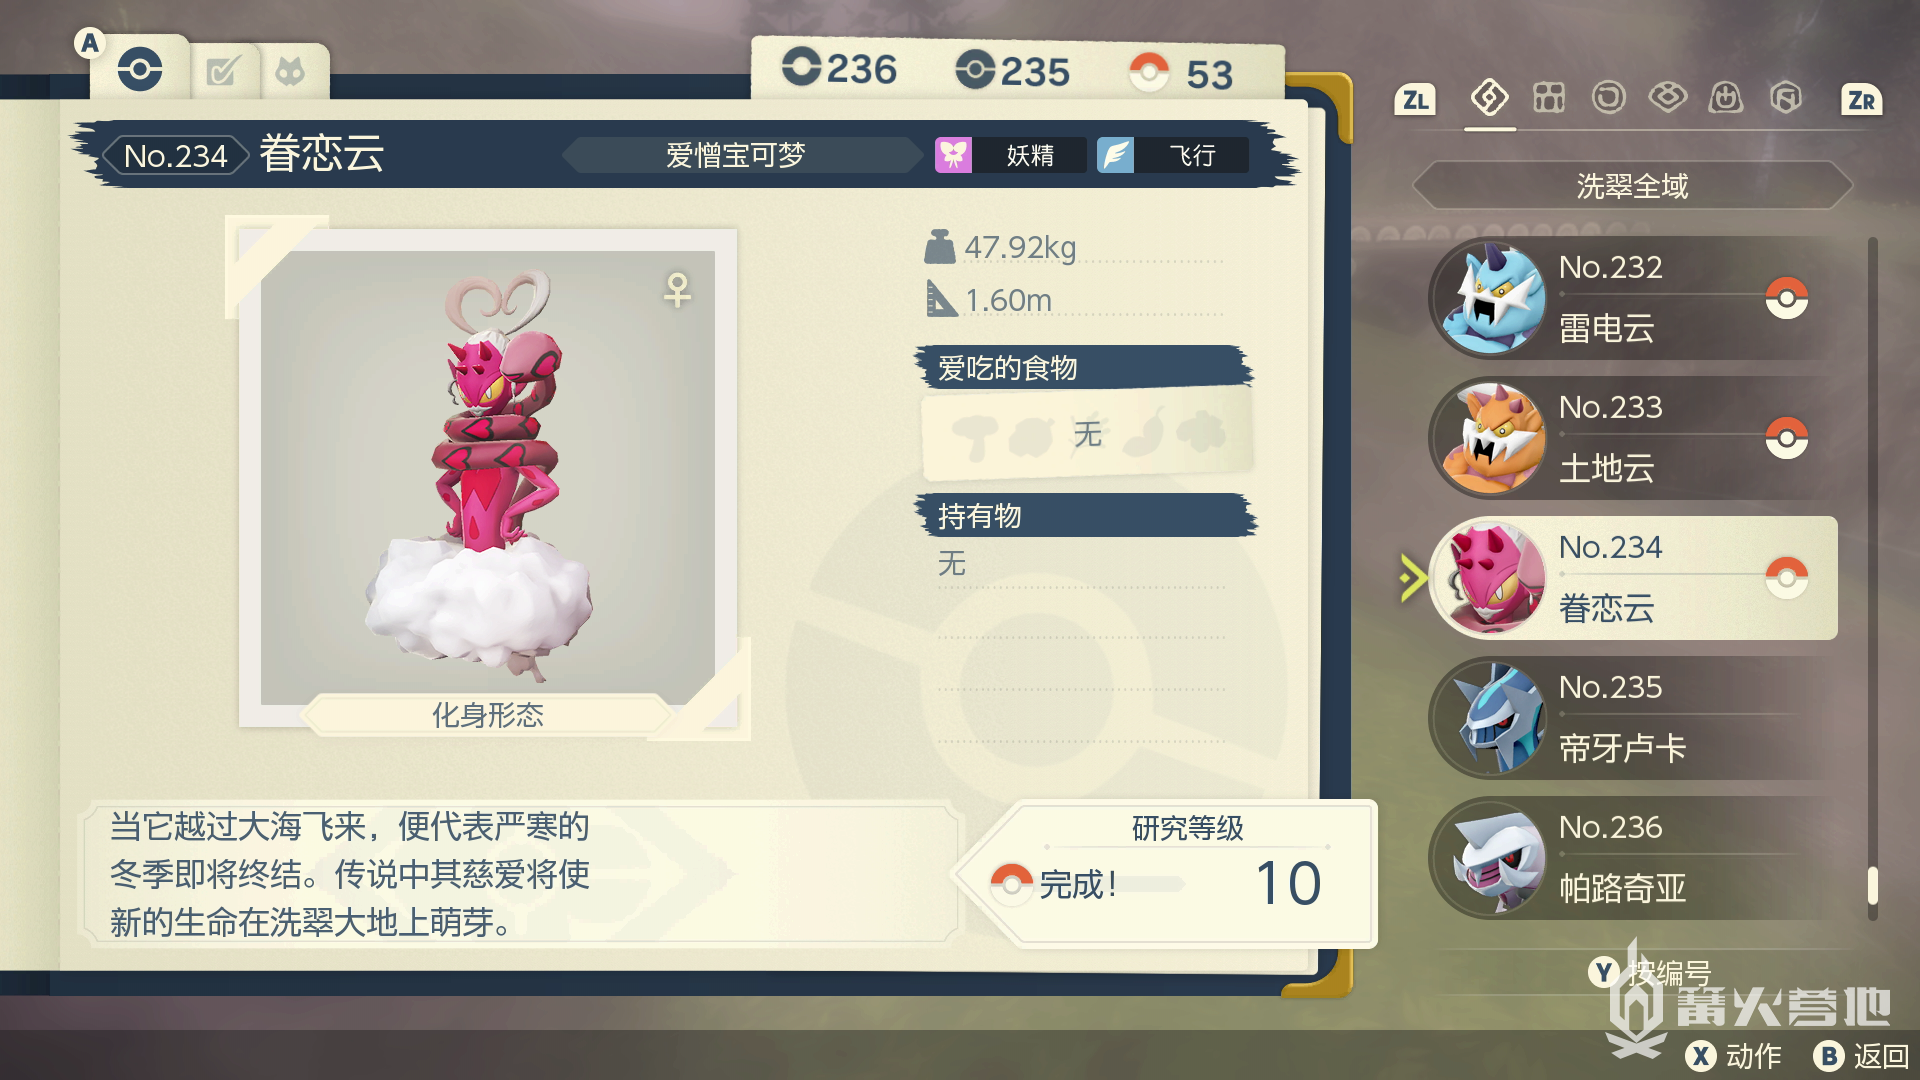Image resolution: width=1920 pixels, height=1080 pixels.
Task: Select the 洗翠全域 diamond region icon
Action: [x=1489, y=98]
